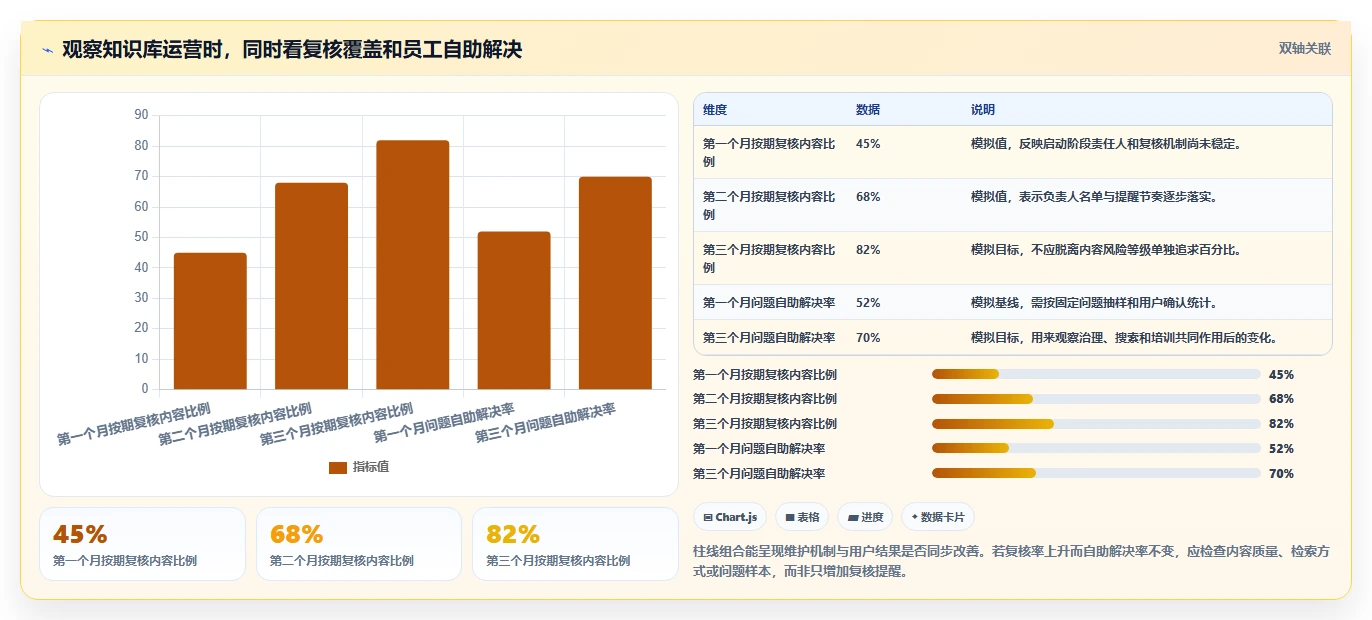Open the 45% stat card
The height and width of the screenshot is (620, 1372).
click(142, 544)
